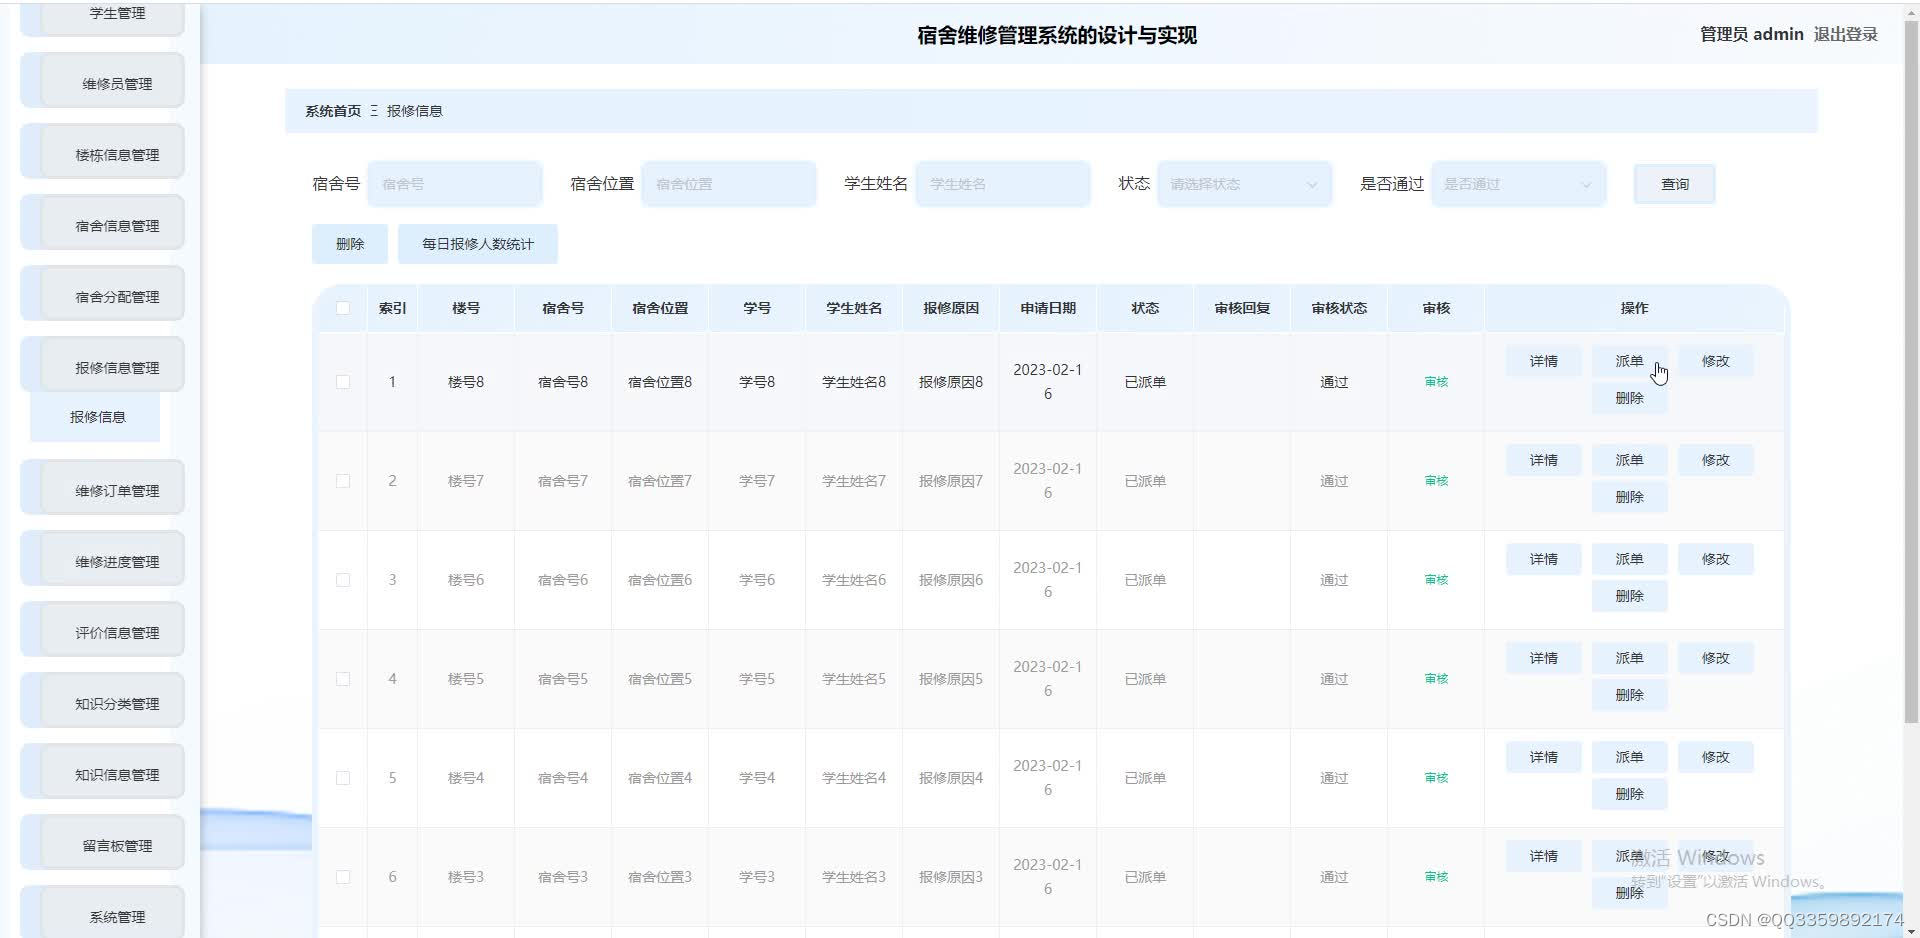Image resolution: width=1920 pixels, height=938 pixels.
Task: Click into the 宿舍号 search field
Action: click(x=455, y=184)
